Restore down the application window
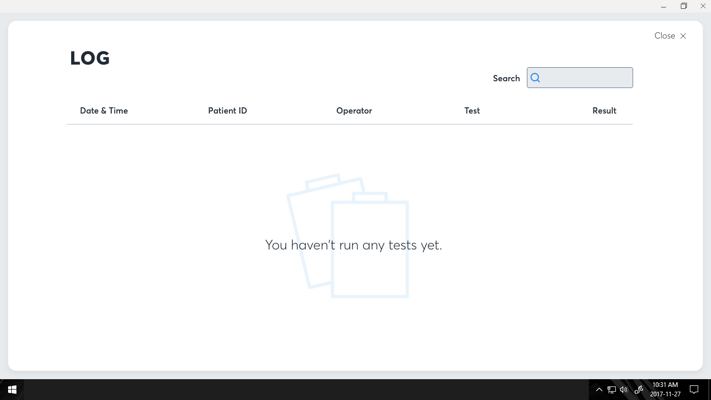This screenshot has height=400, width=711. point(683,6)
